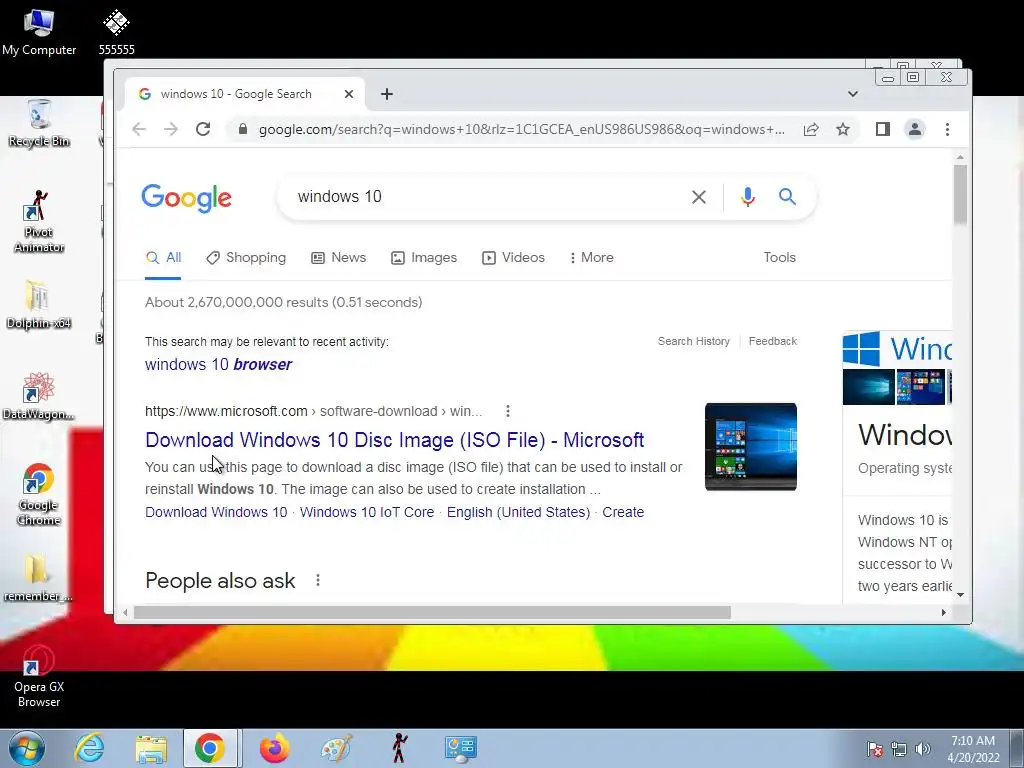1024x768 pixels.
Task: Click the vertical scrollbar thumb
Action: [959, 194]
